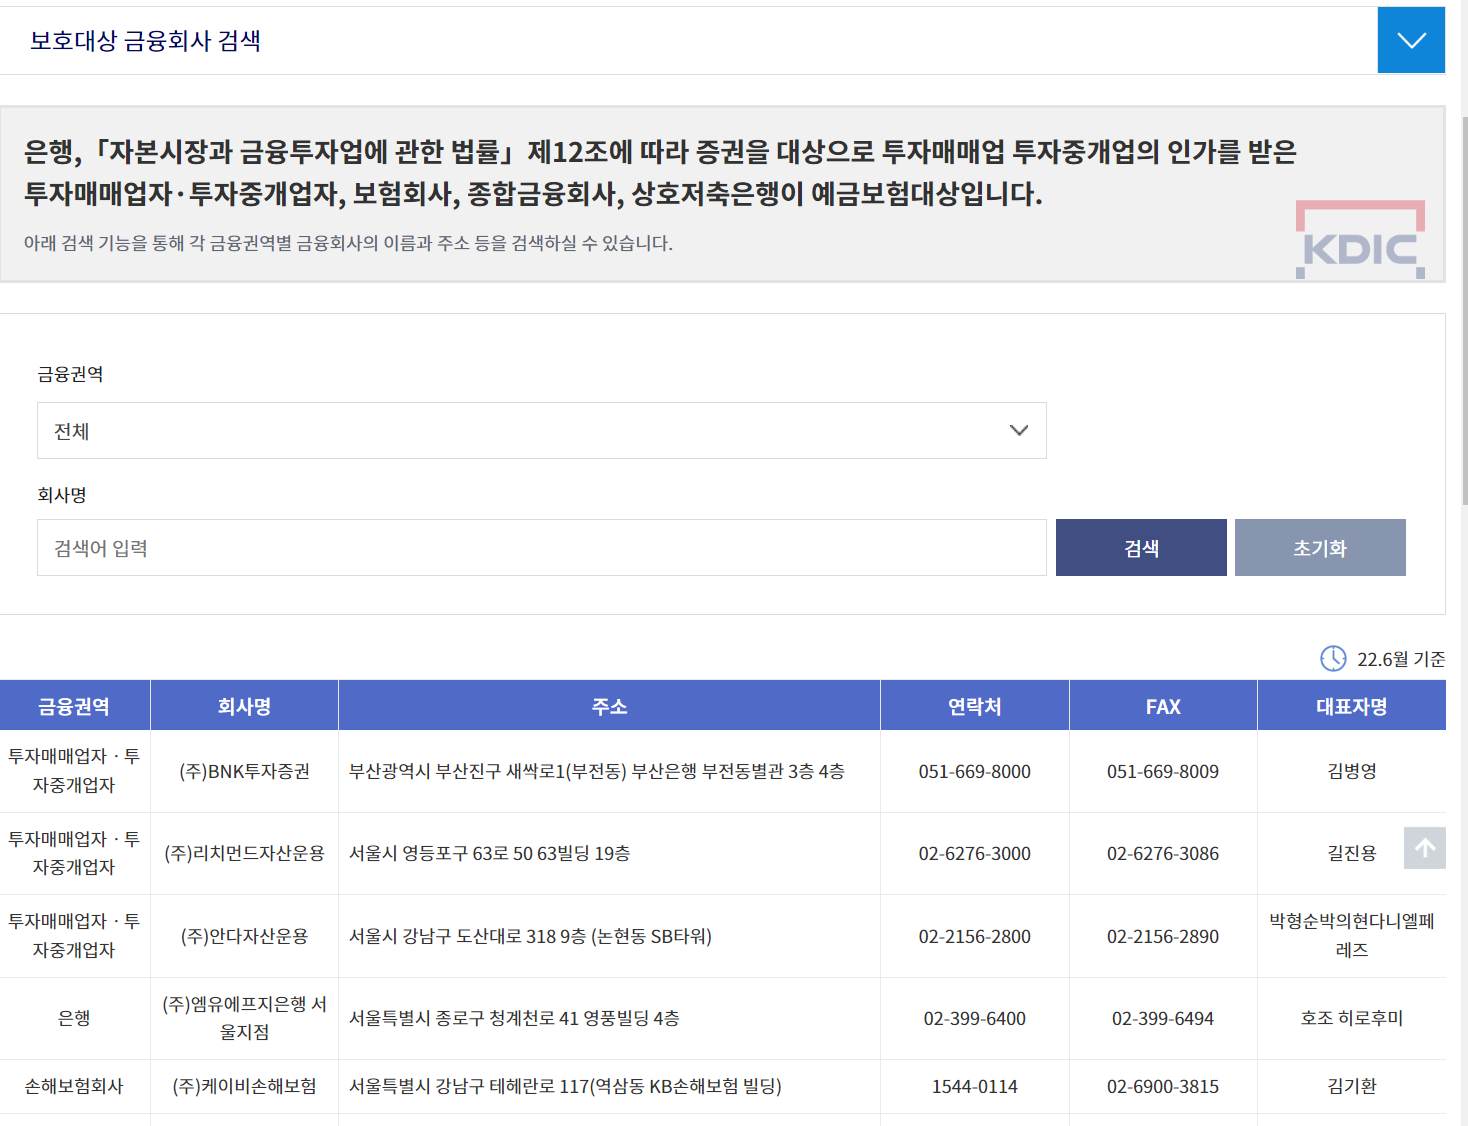Image resolution: width=1468 pixels, height=1126 pixels.
Task: Select the (주)BNK투자증권 company cell
Action: (x=245, y=771)
